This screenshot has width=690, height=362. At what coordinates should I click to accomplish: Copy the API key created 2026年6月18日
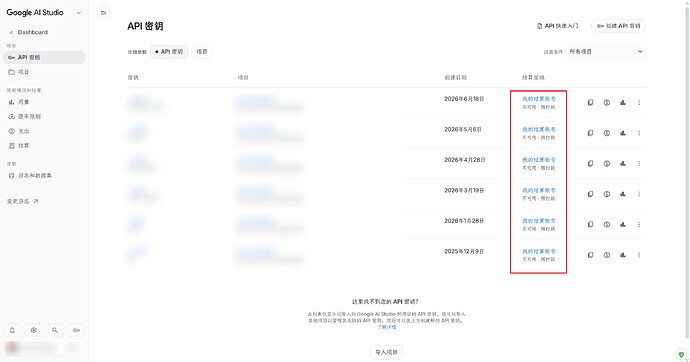pyautogui.click(x=591, y=102)
